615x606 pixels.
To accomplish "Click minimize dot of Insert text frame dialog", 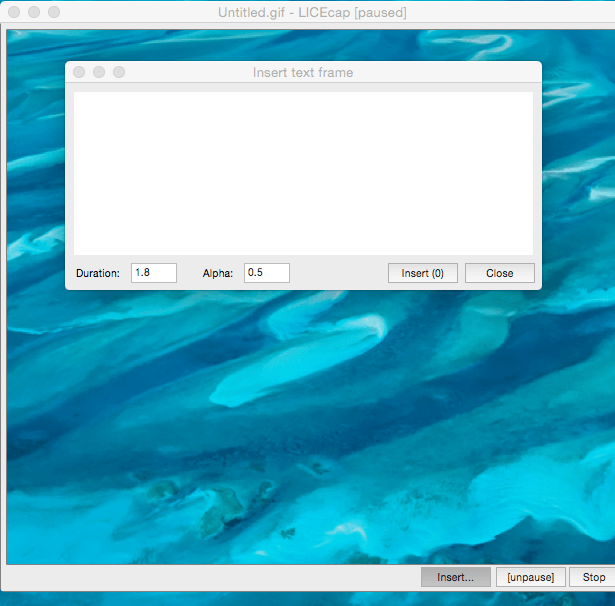I will pos(99,72).
